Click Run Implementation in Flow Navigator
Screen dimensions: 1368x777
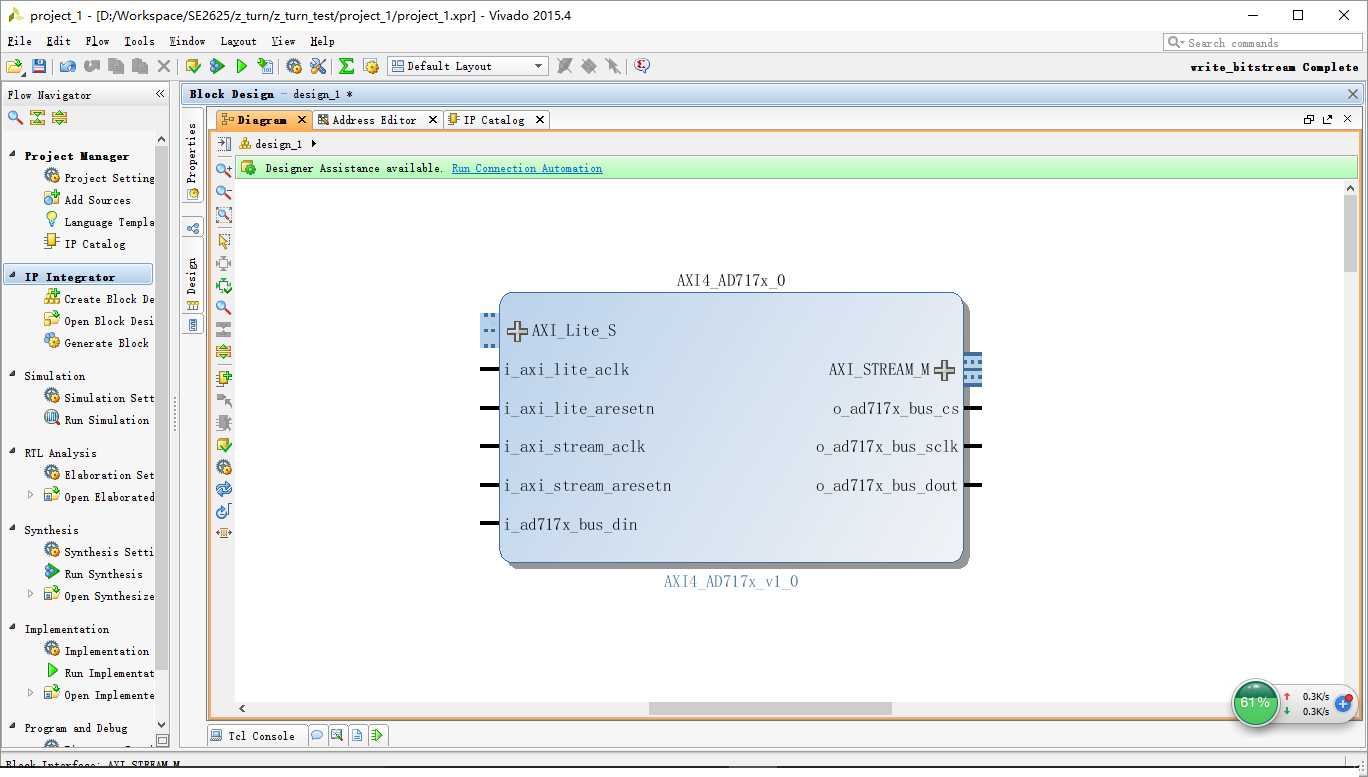pos(109,673)
